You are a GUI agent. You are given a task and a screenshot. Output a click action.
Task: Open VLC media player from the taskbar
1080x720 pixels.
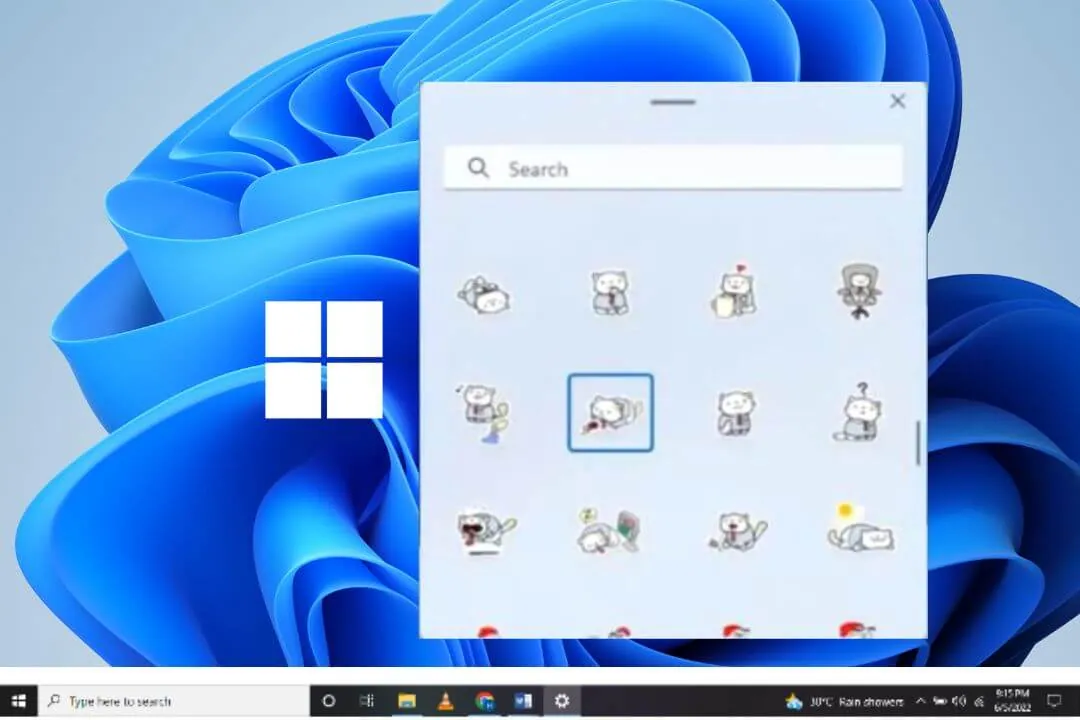pos(446,701)
